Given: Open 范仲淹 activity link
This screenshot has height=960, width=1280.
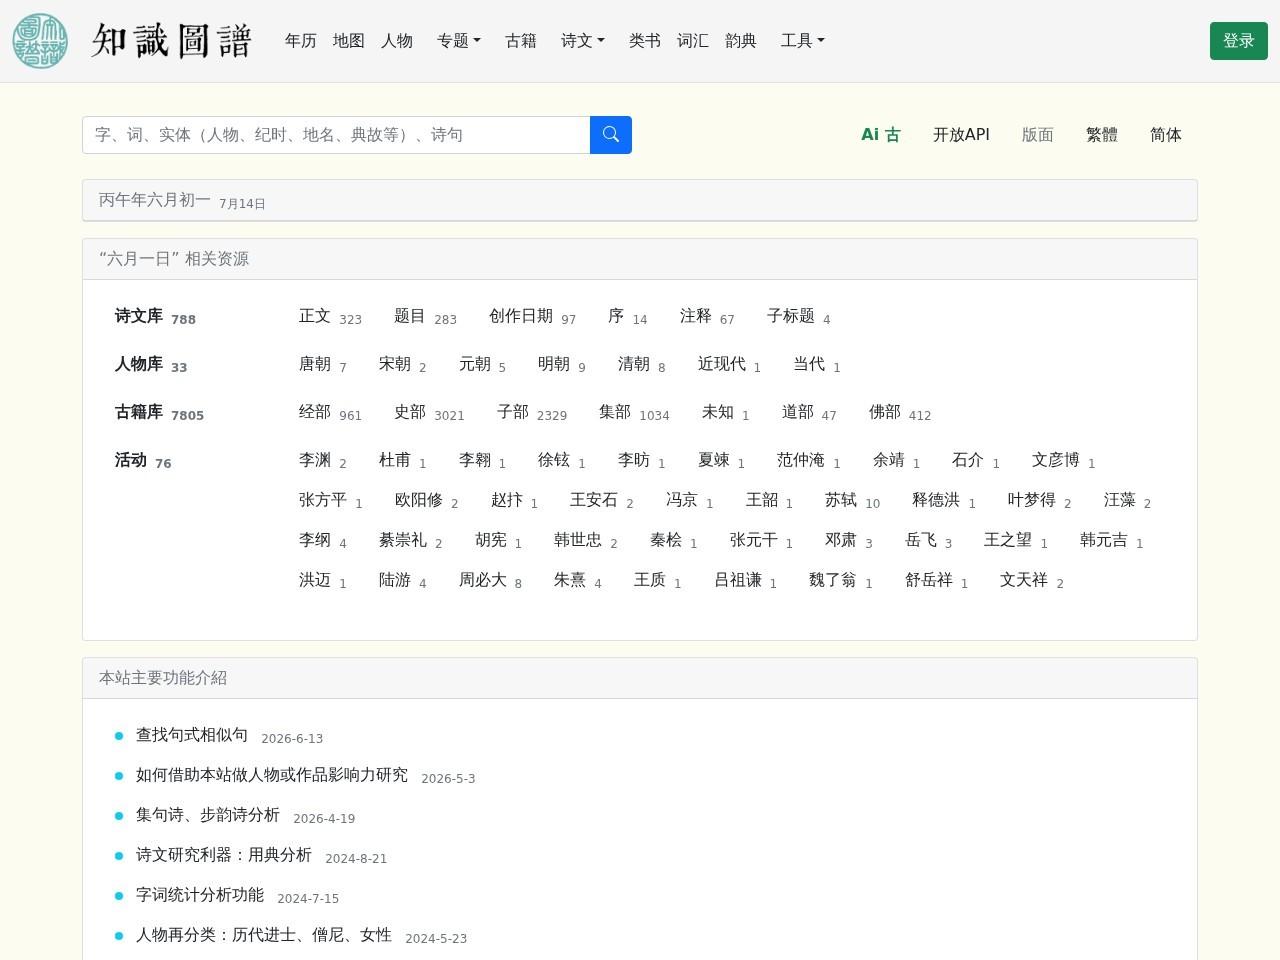Looking at the screenshot, I should [x=809, y=460].
